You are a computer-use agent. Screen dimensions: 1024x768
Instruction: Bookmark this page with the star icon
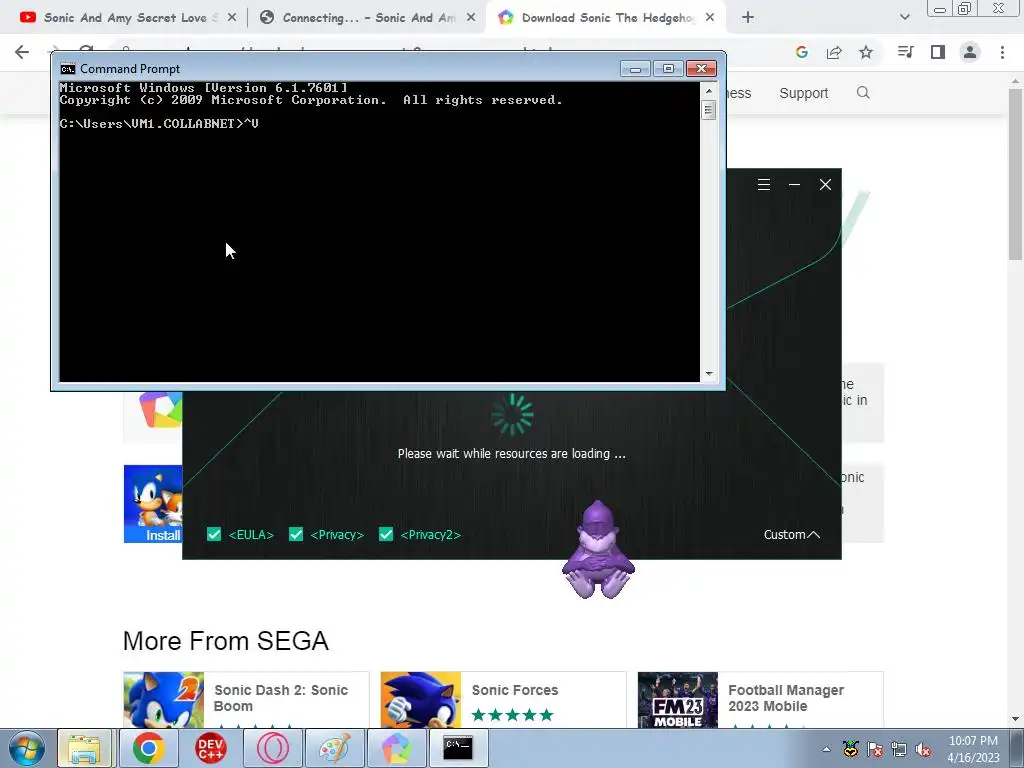tap(866, 52)
